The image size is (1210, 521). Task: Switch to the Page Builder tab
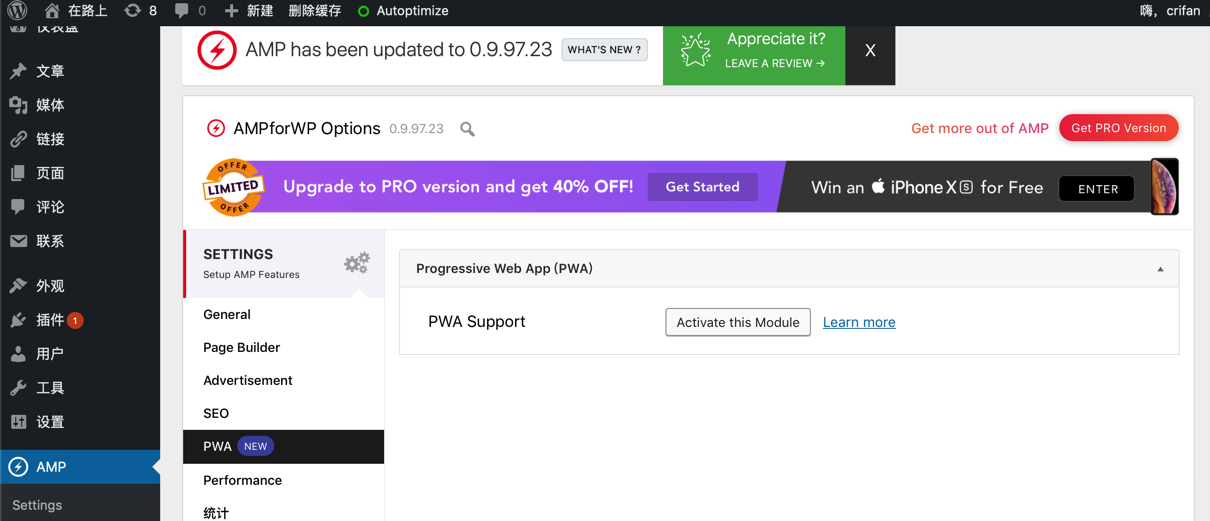point(241,347)
